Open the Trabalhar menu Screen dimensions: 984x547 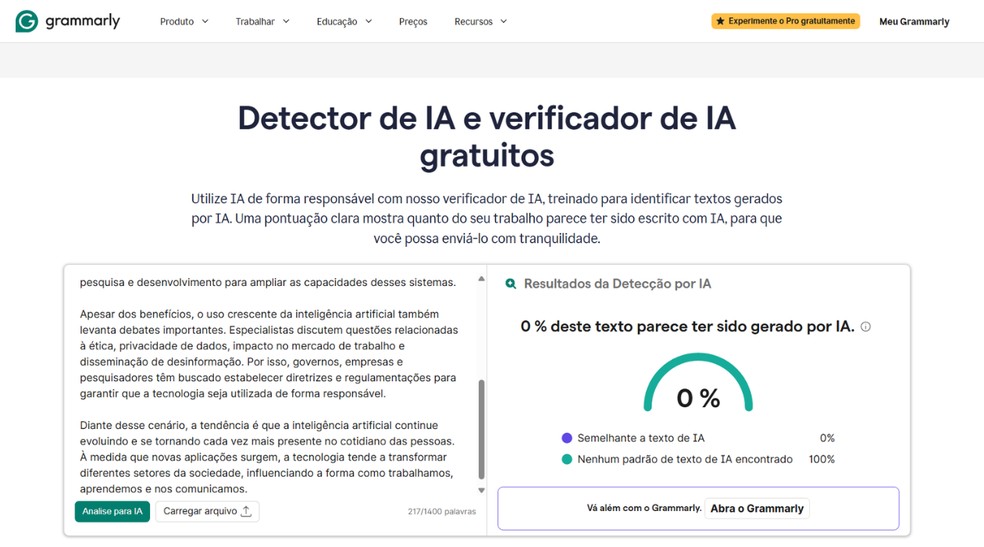coord(262,21)
